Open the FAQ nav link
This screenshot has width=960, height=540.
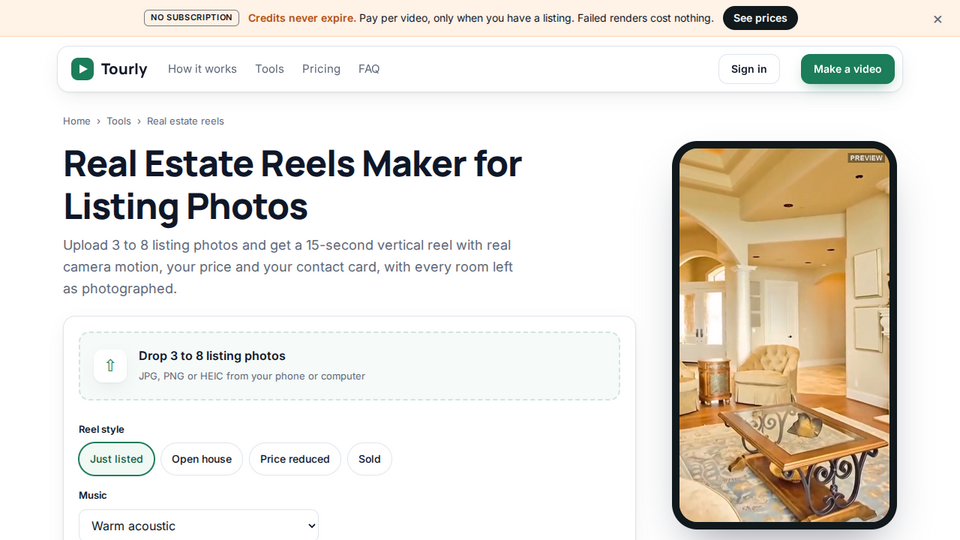pyautogui.click(x=369, y=69)
